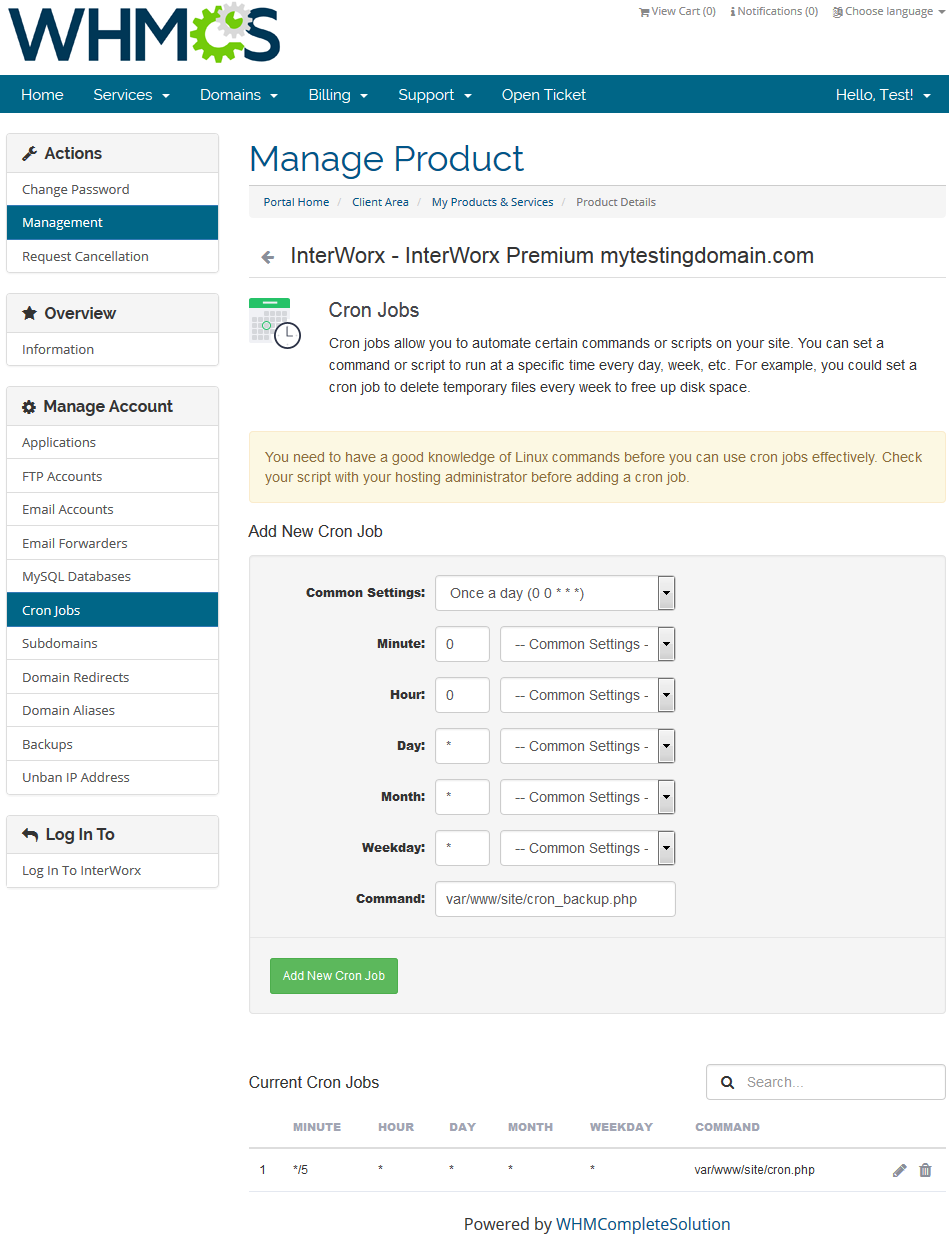Open Information under Overview
Screen dimensions: 949x1240
112,349
